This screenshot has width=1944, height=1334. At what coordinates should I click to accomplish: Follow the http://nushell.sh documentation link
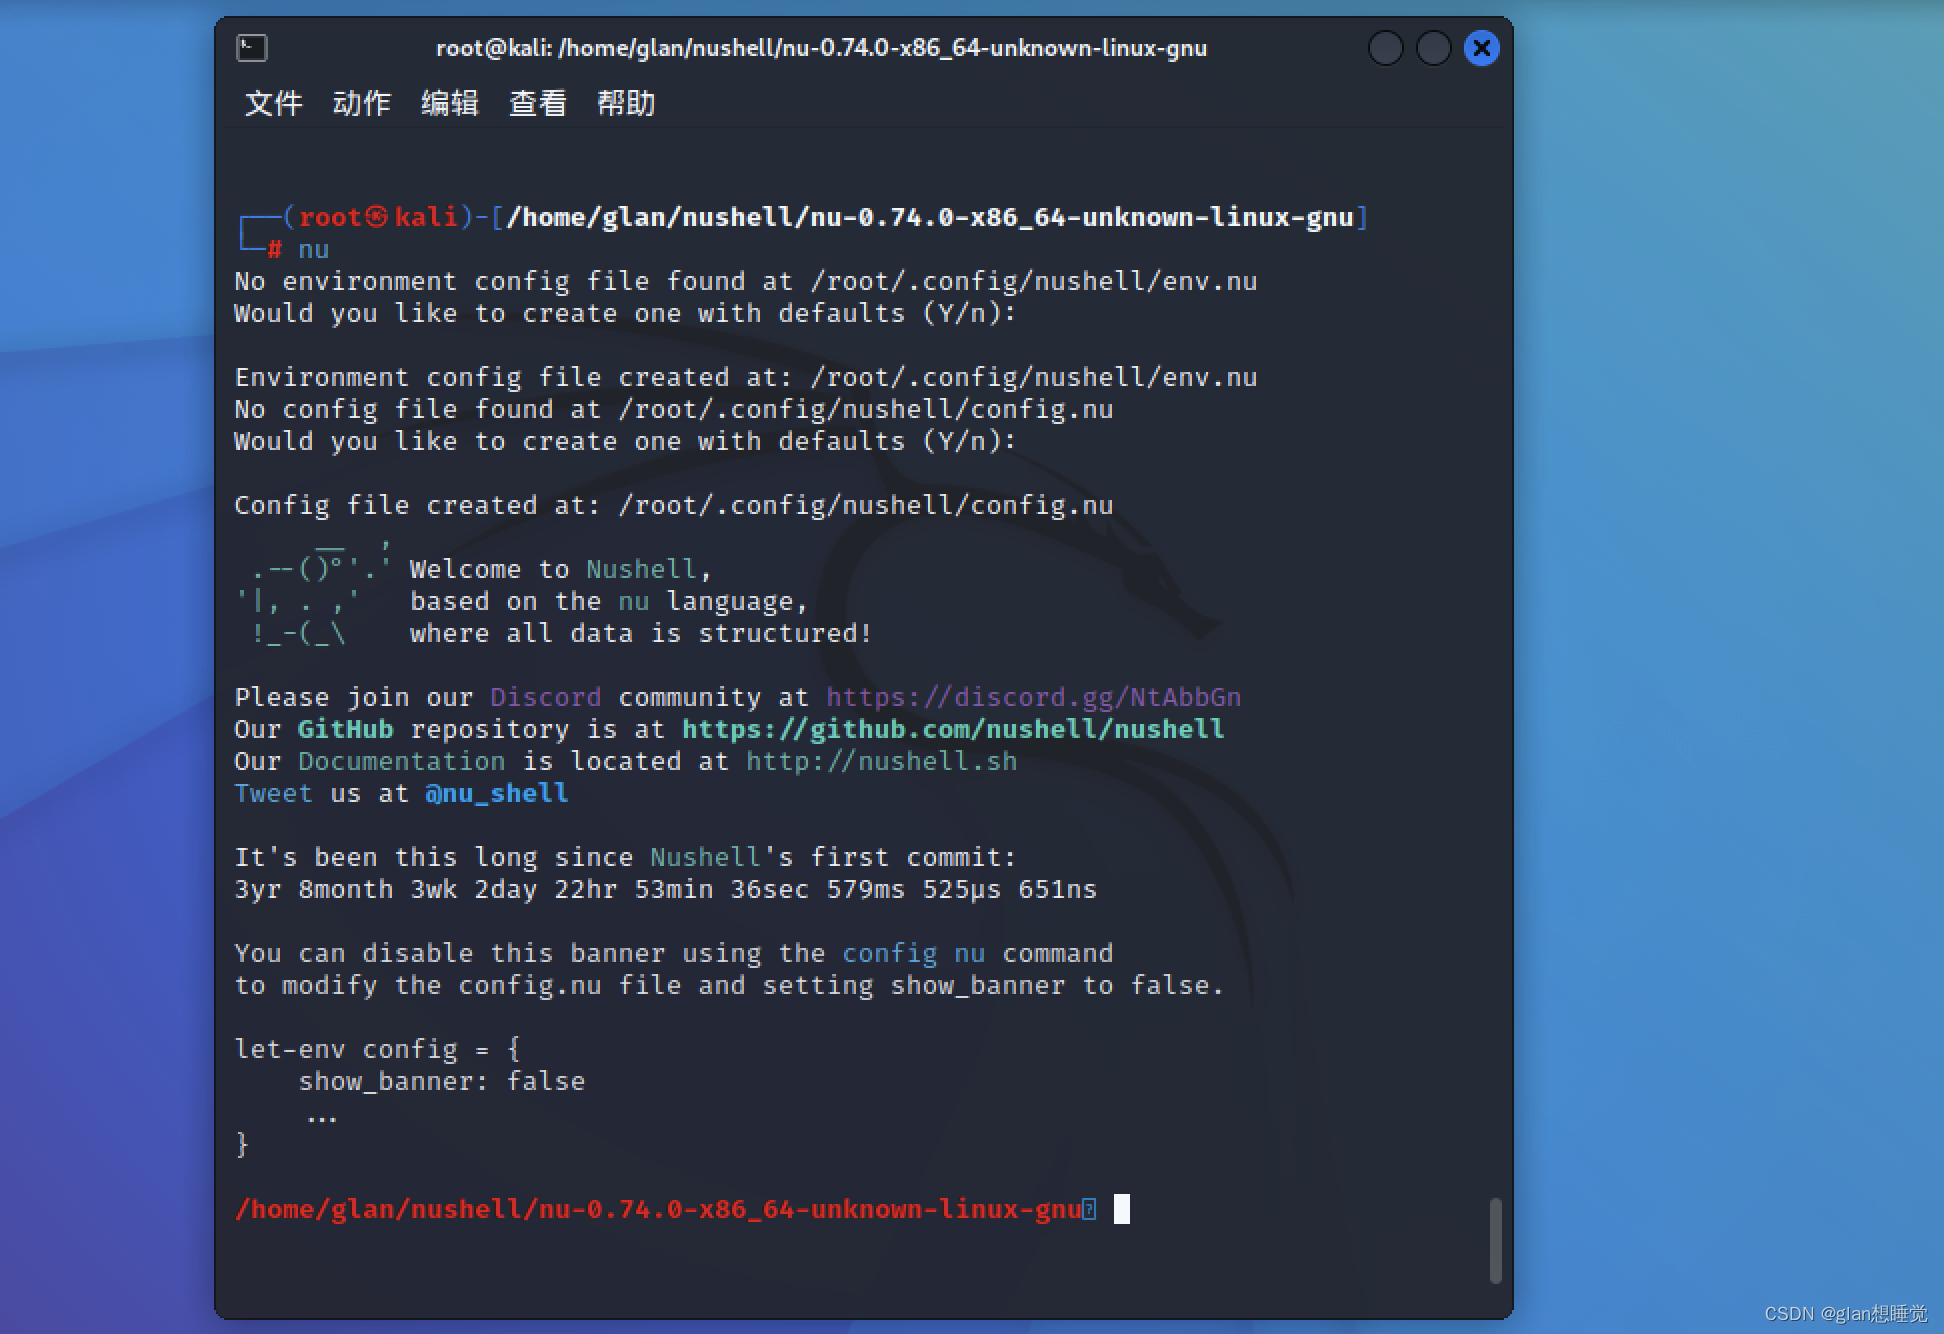tap(880, 761)
